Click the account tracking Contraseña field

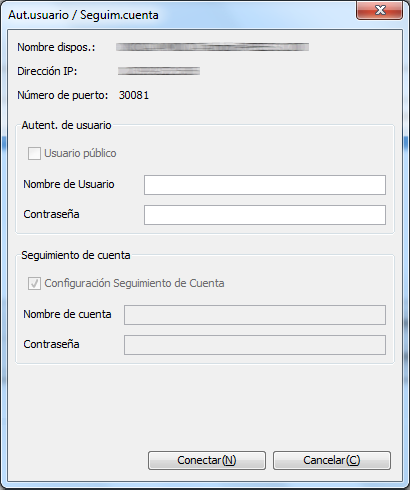(x=255, y=345)
